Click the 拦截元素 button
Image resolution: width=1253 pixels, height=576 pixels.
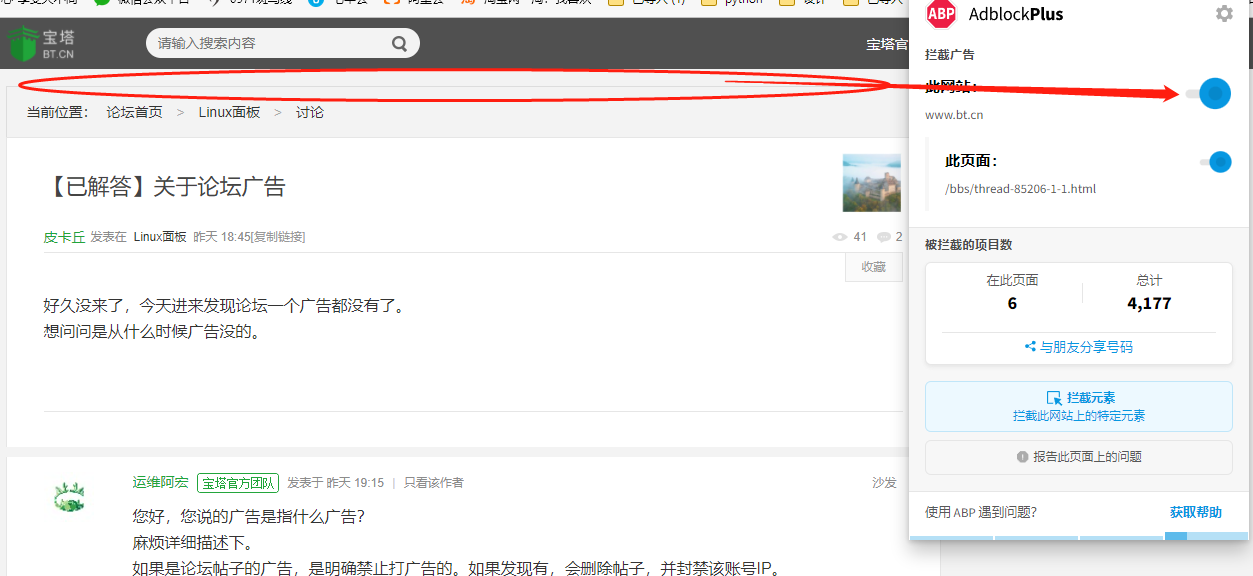[x=1079, y=406]
